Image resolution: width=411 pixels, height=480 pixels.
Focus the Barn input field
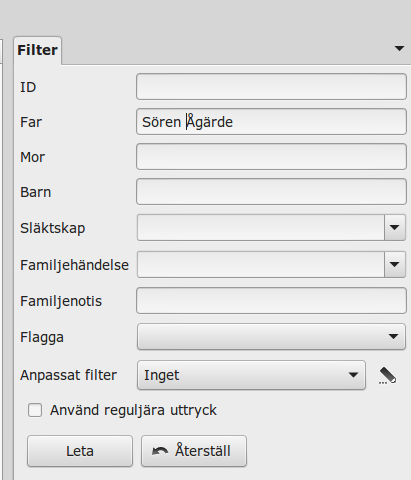click(271, 192)
